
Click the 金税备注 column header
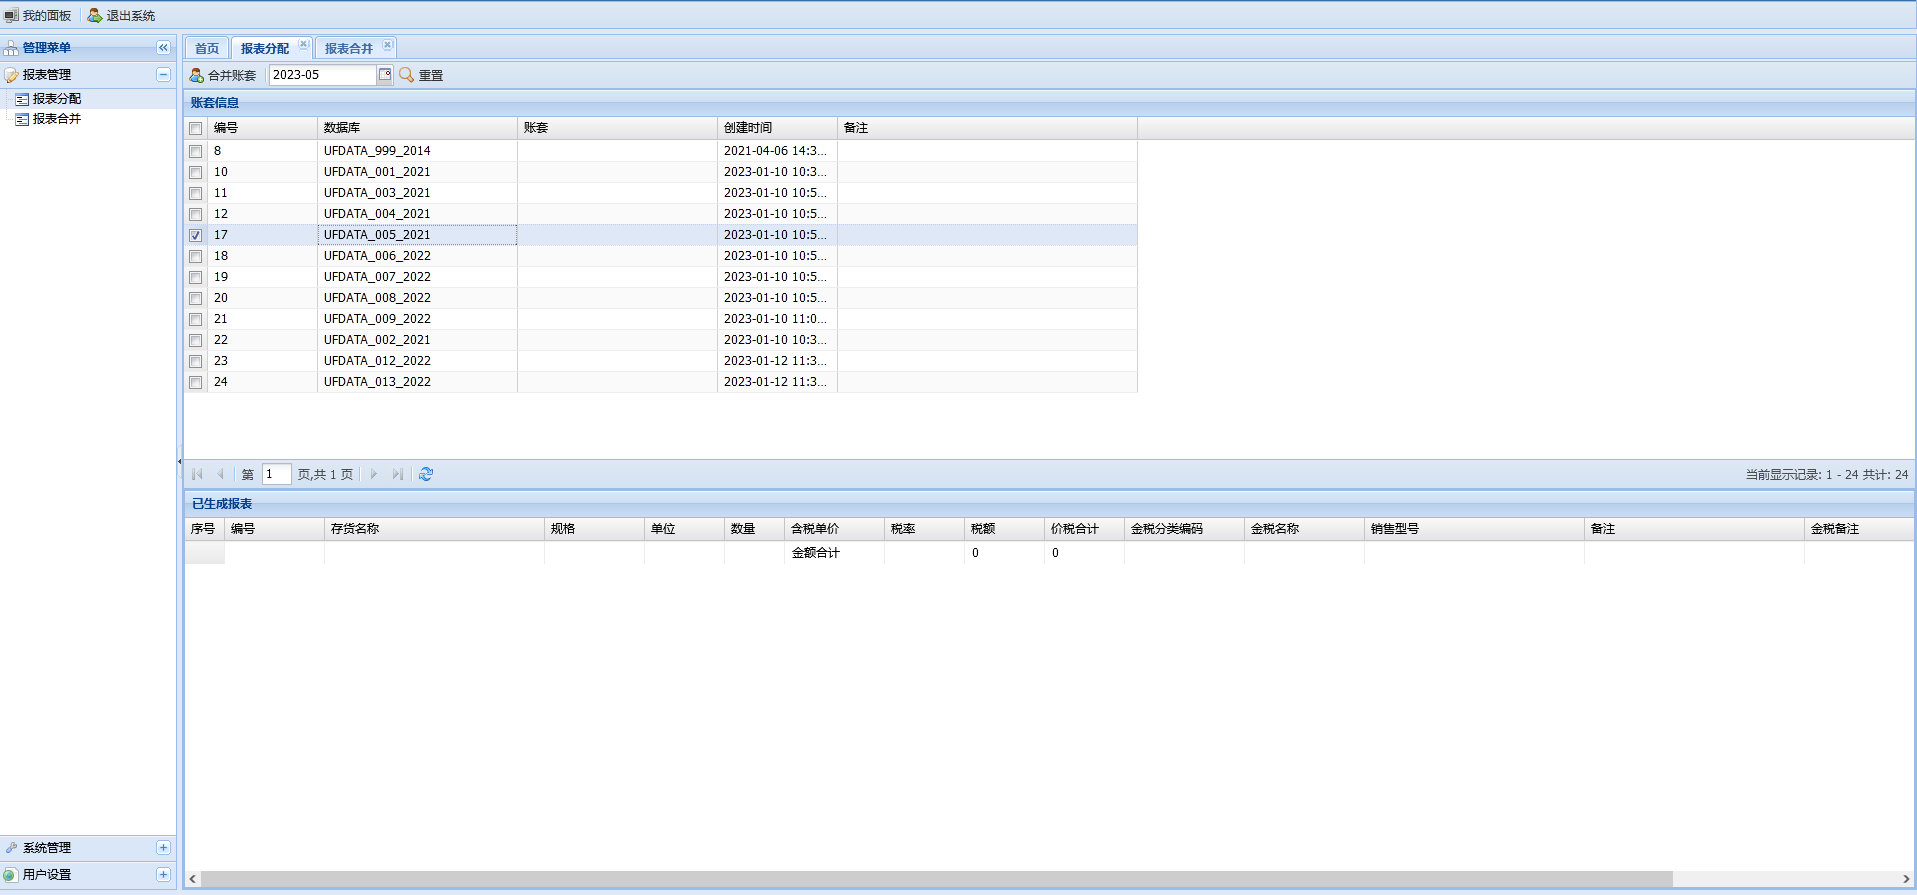pos(1859,529)
